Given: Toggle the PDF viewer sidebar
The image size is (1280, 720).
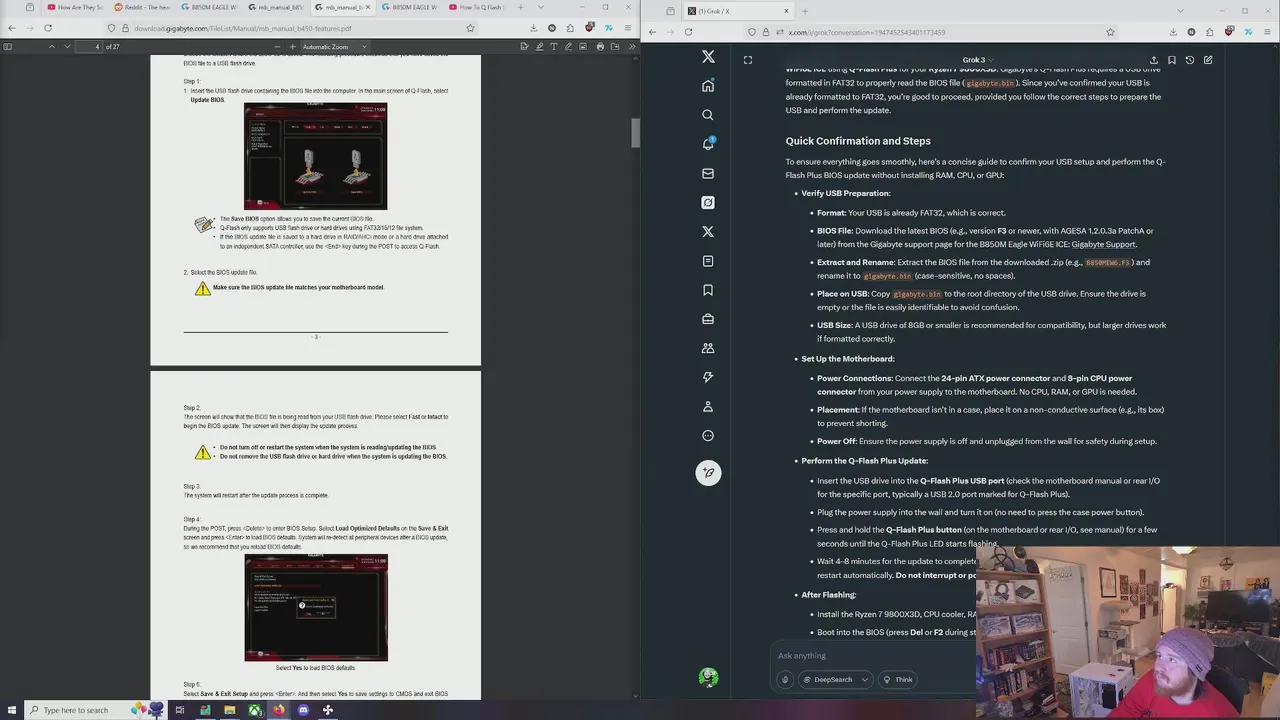Looking at the screenshot, I should pos(8,46).
